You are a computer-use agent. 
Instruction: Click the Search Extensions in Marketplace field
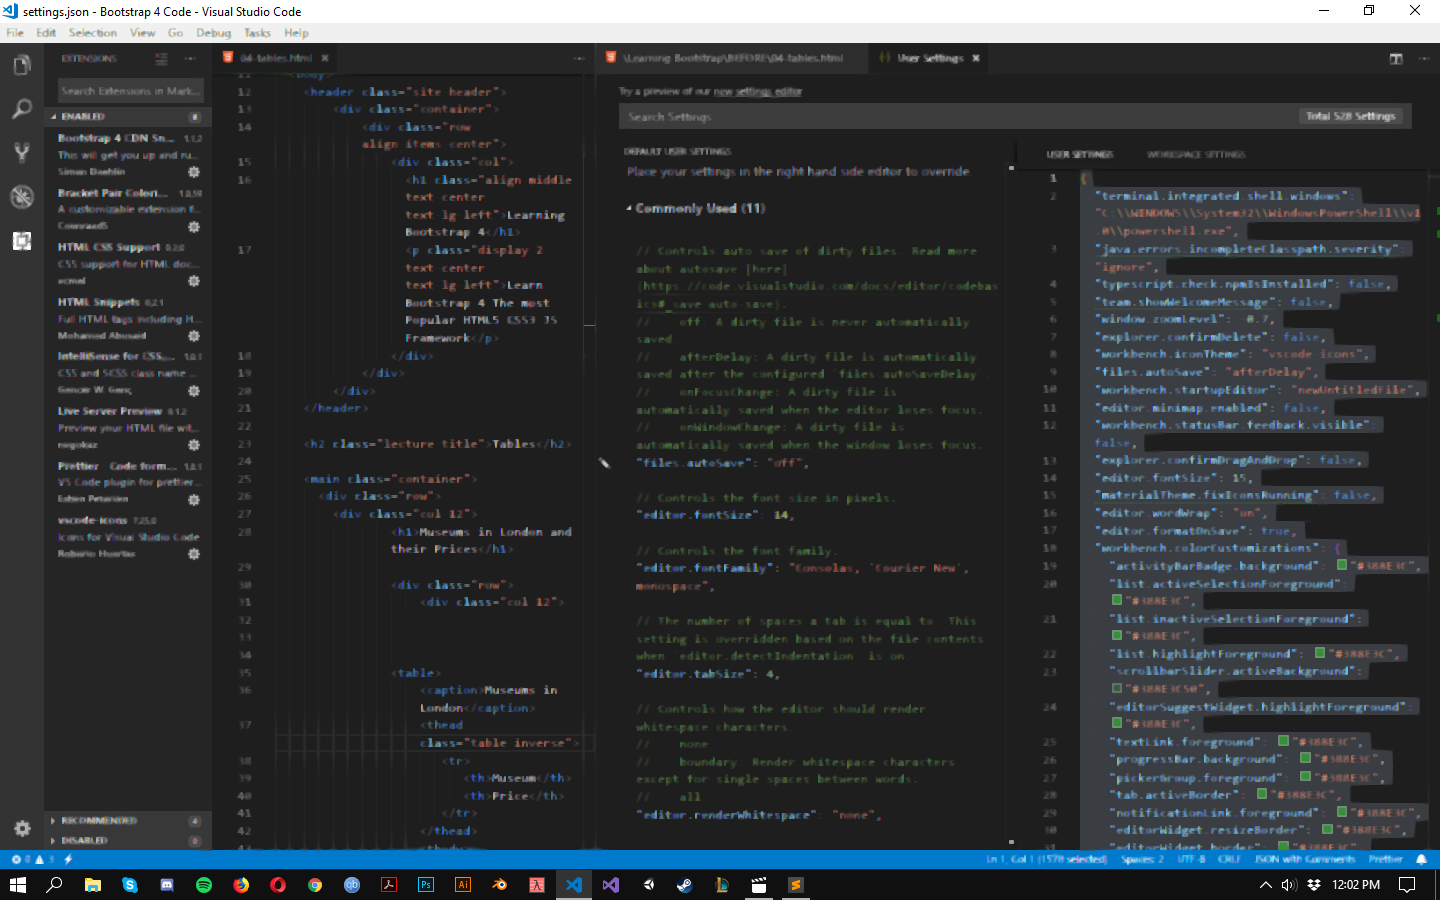129,91
